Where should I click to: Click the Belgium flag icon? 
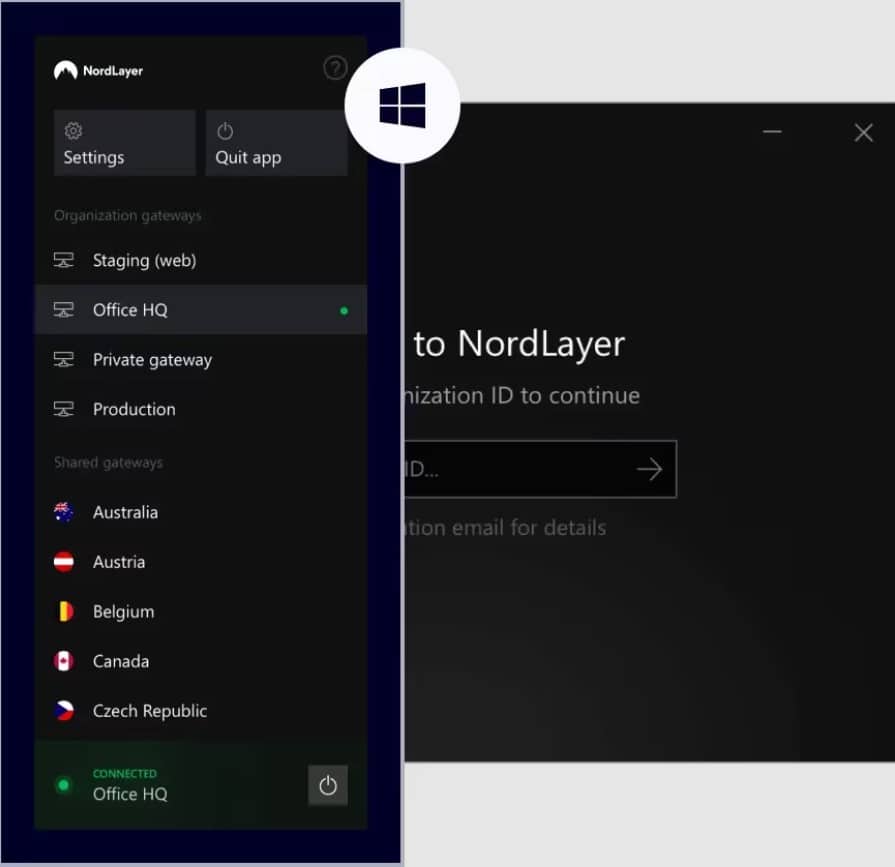[65, 611]
